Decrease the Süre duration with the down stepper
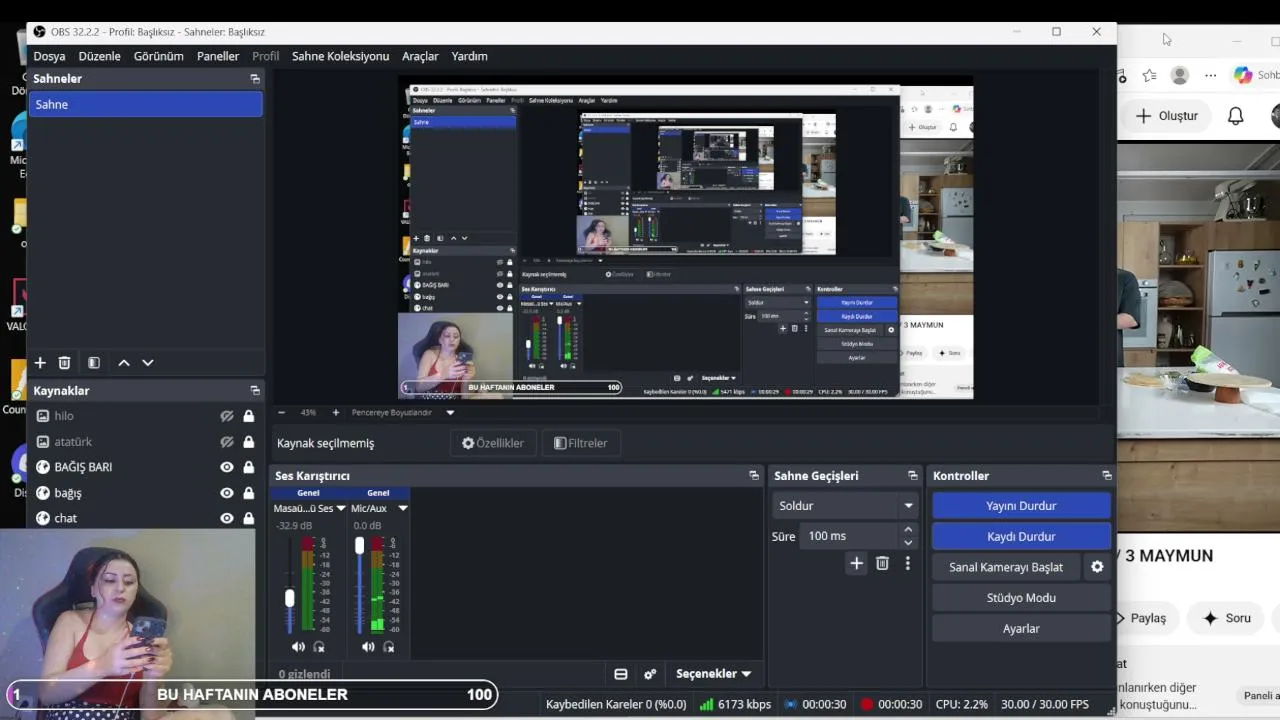 (908, 543)
